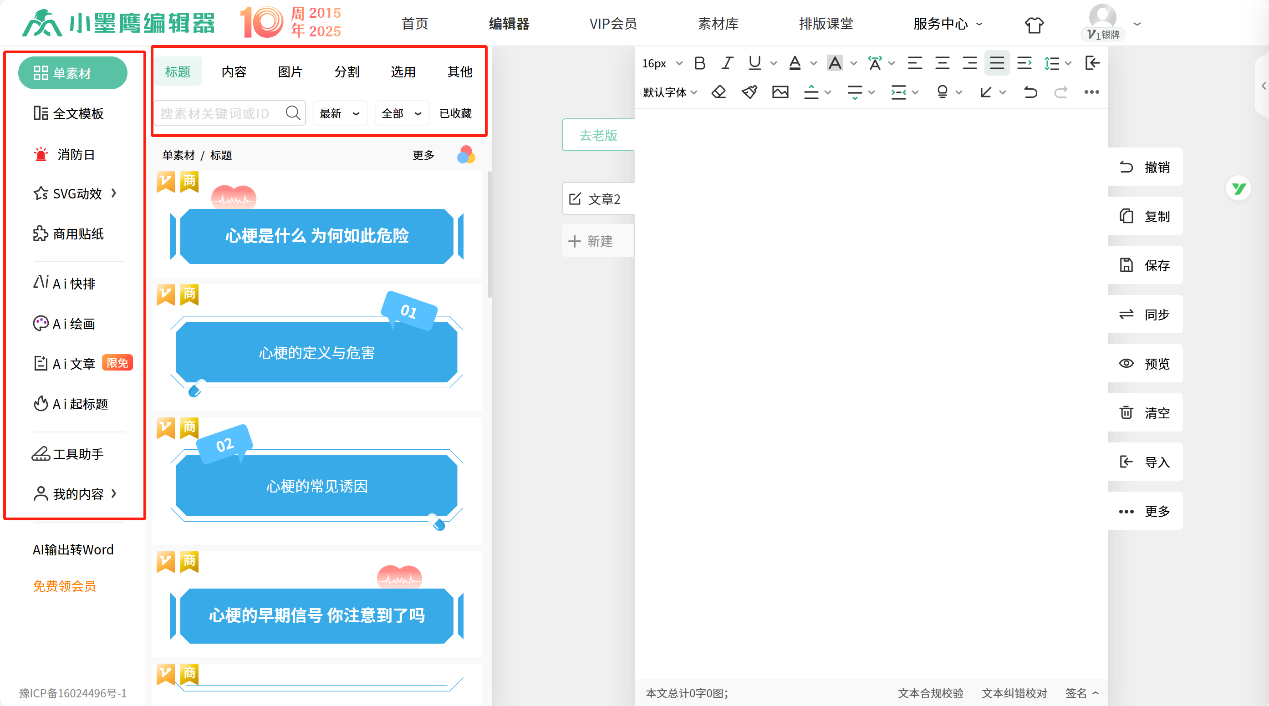Open the 默认字体 font family dropdown
This screenshot has width=1269, height=706.
click(x=670, y=92)
